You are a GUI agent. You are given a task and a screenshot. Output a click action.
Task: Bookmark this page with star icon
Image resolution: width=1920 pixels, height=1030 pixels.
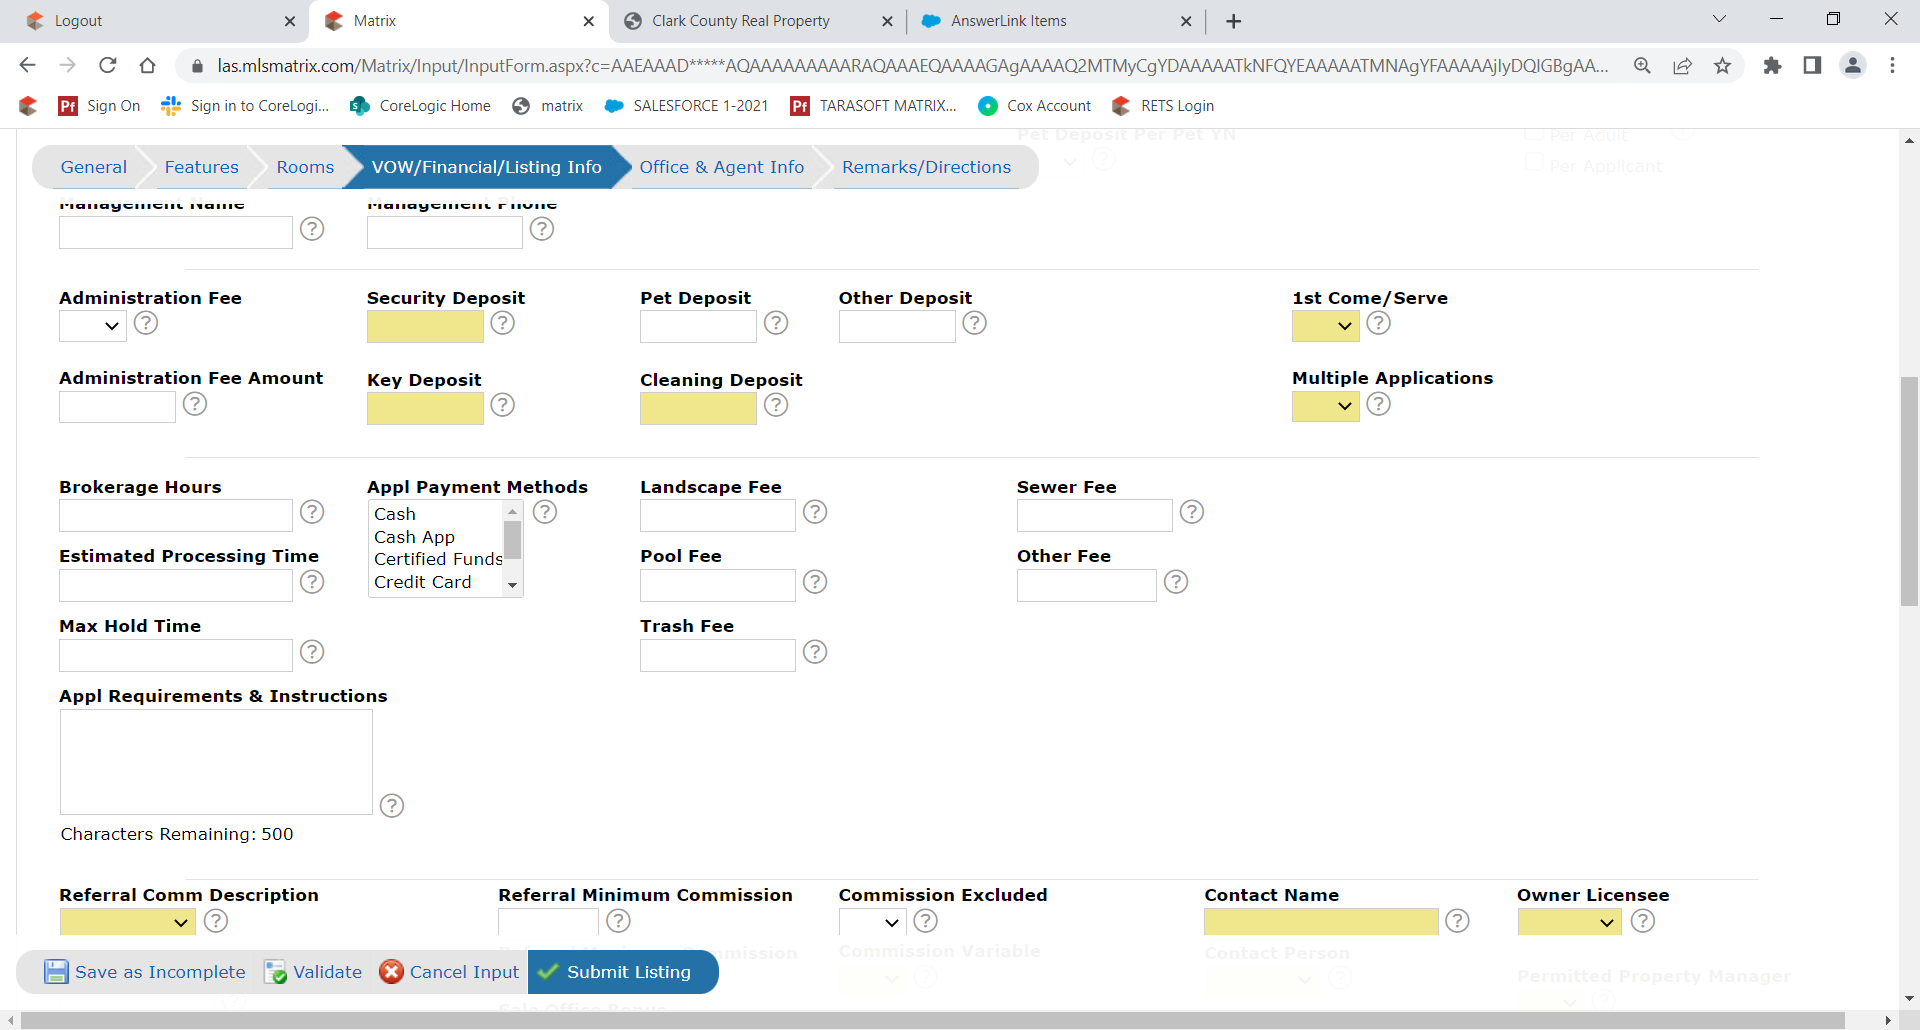[1723, 66]
